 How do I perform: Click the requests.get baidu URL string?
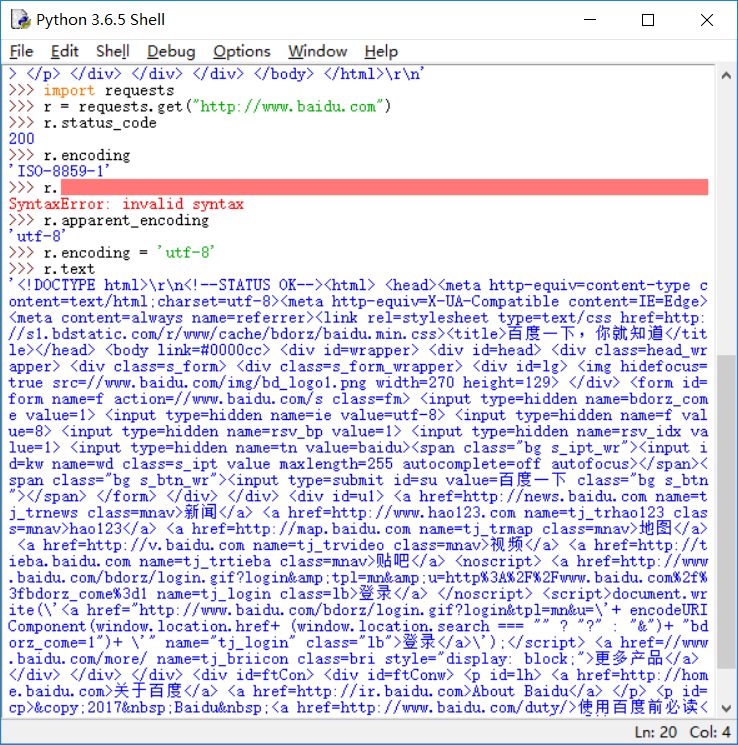pyautogui.click(x=292, y=106)
